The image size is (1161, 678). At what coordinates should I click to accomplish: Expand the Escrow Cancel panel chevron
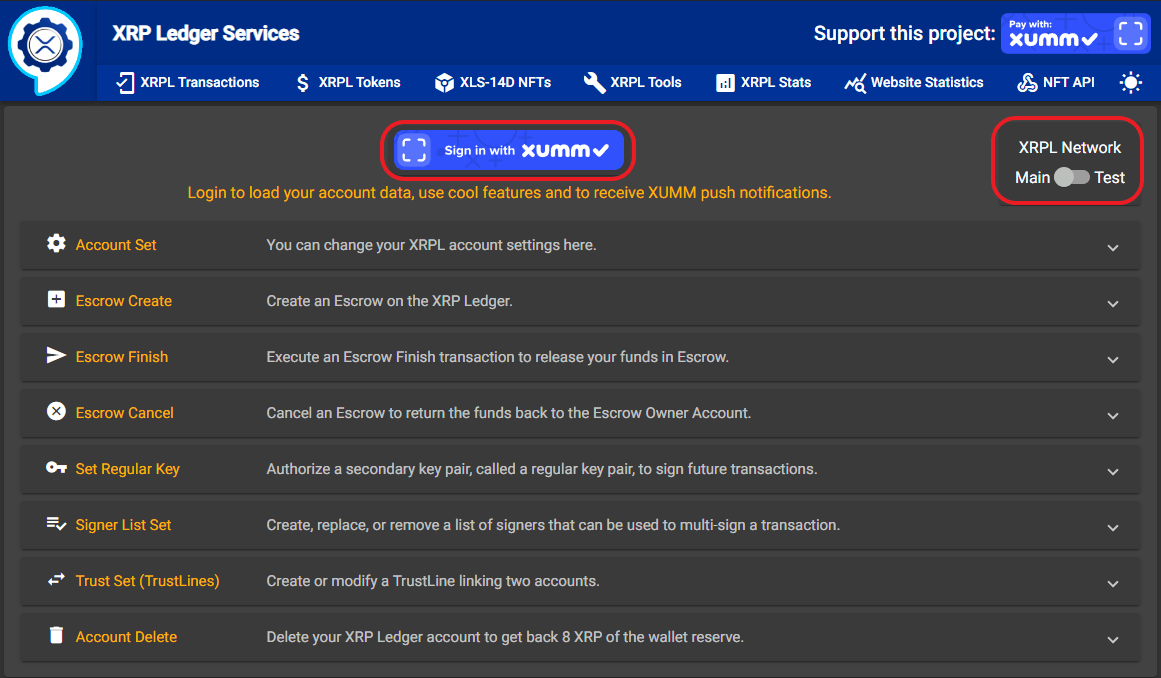(1113, 416)
